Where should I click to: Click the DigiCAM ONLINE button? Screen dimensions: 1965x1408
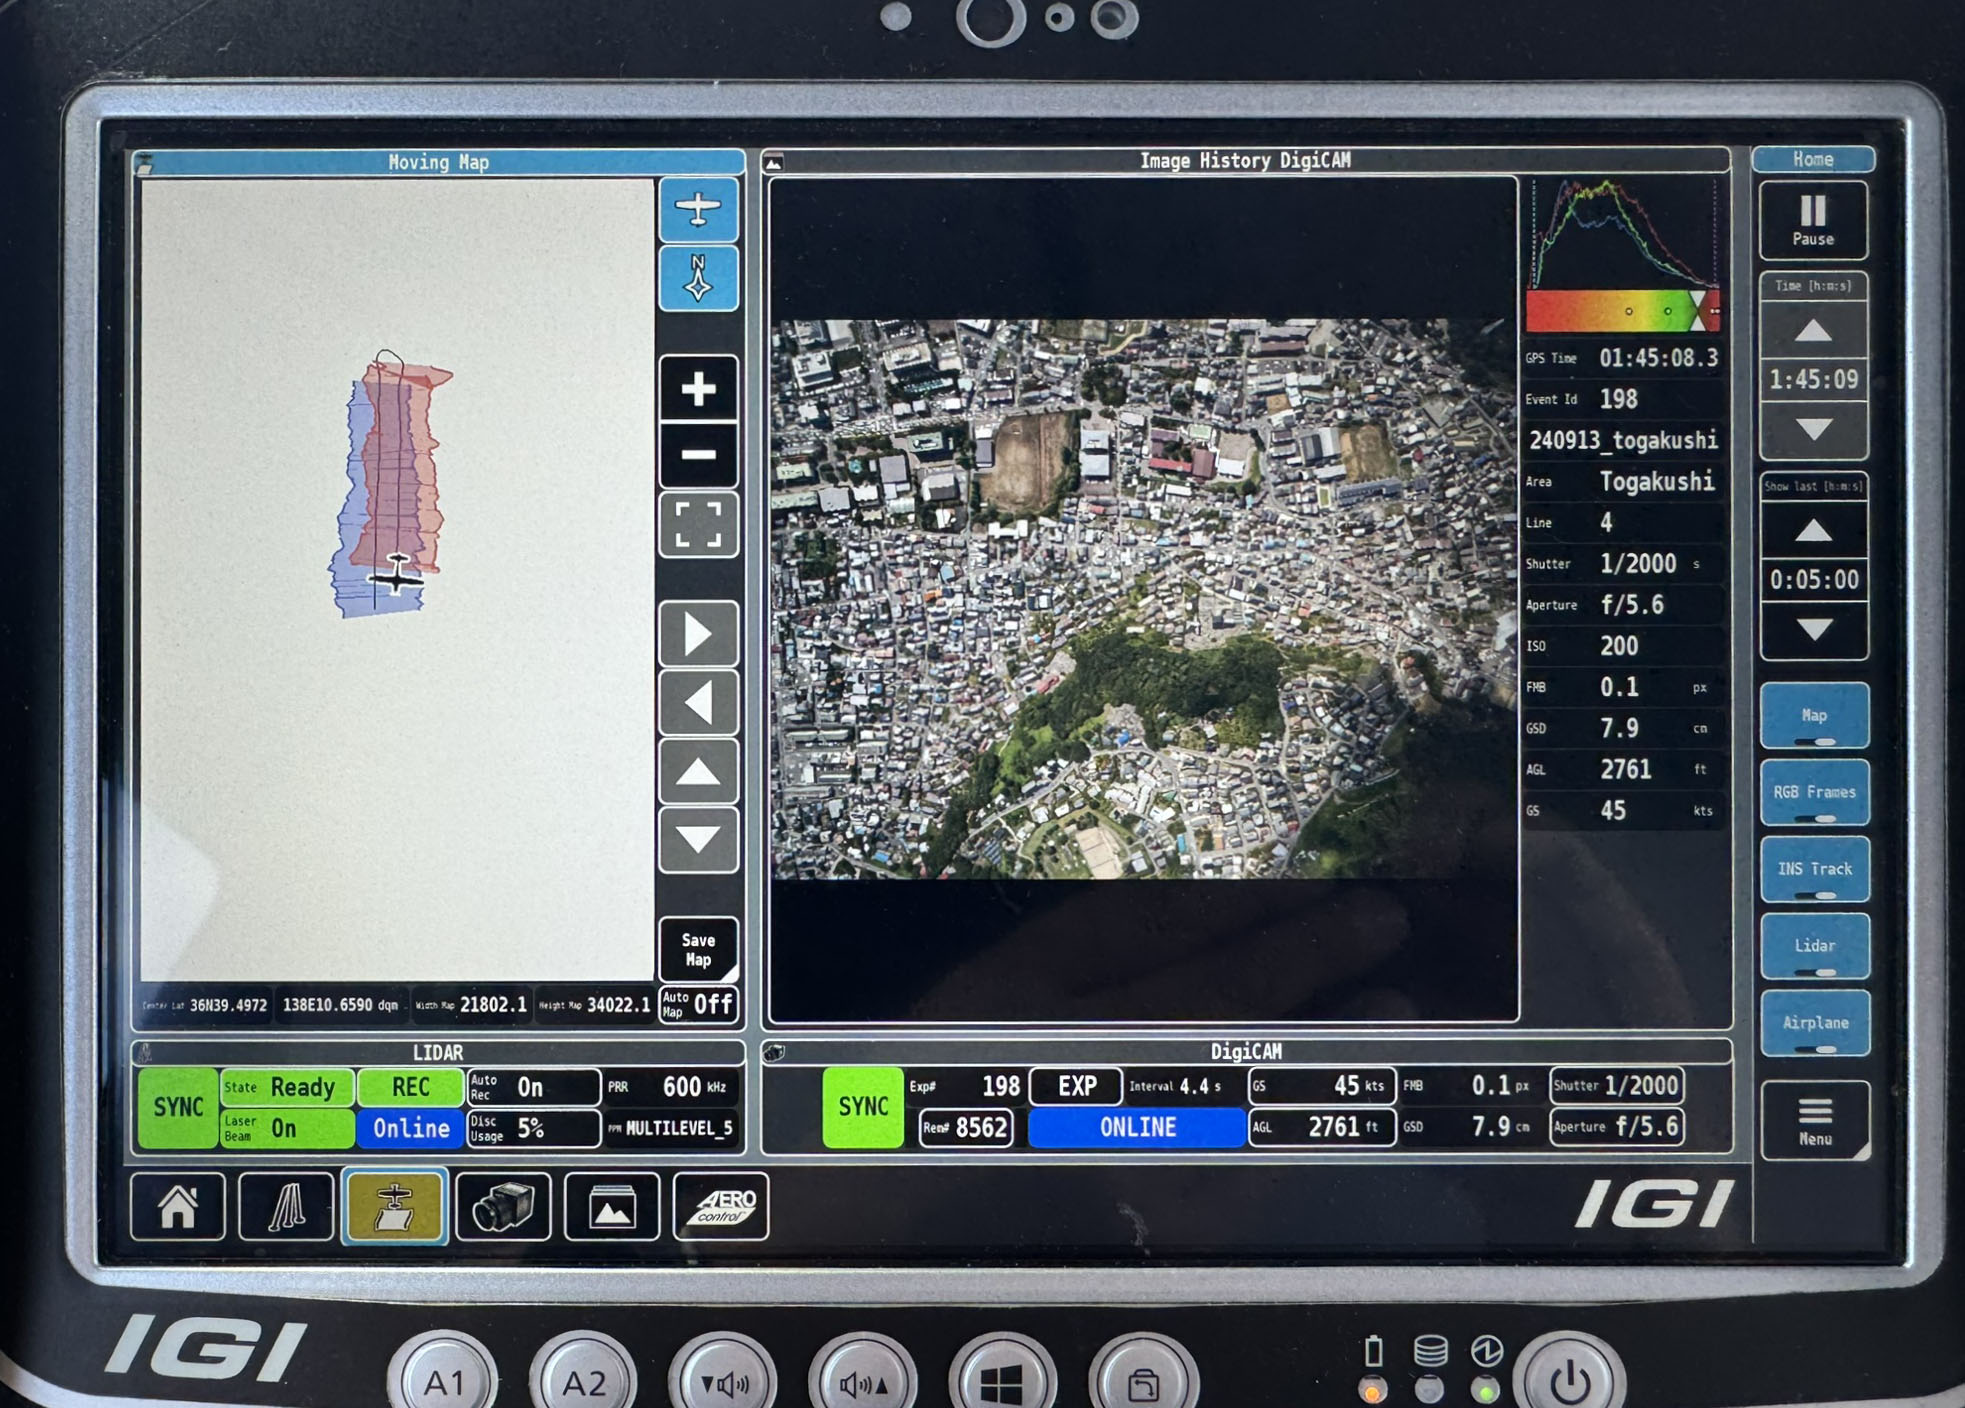click(1137, 1127)
